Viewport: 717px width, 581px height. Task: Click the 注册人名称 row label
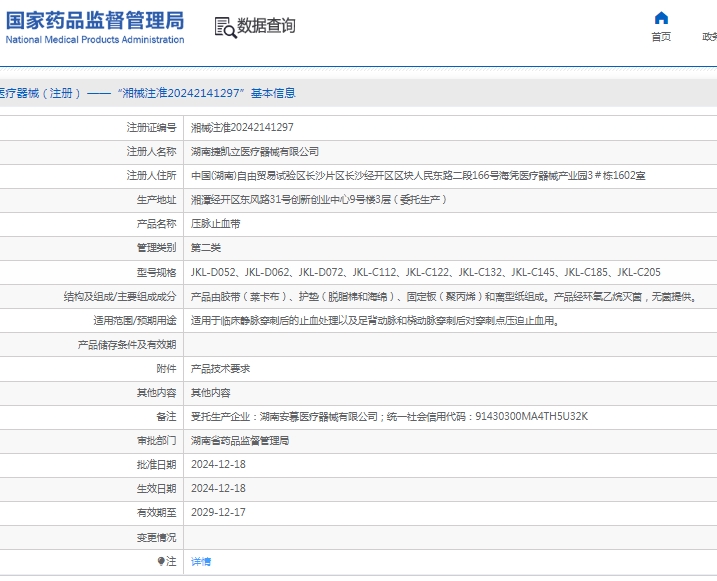coord(151,152)
